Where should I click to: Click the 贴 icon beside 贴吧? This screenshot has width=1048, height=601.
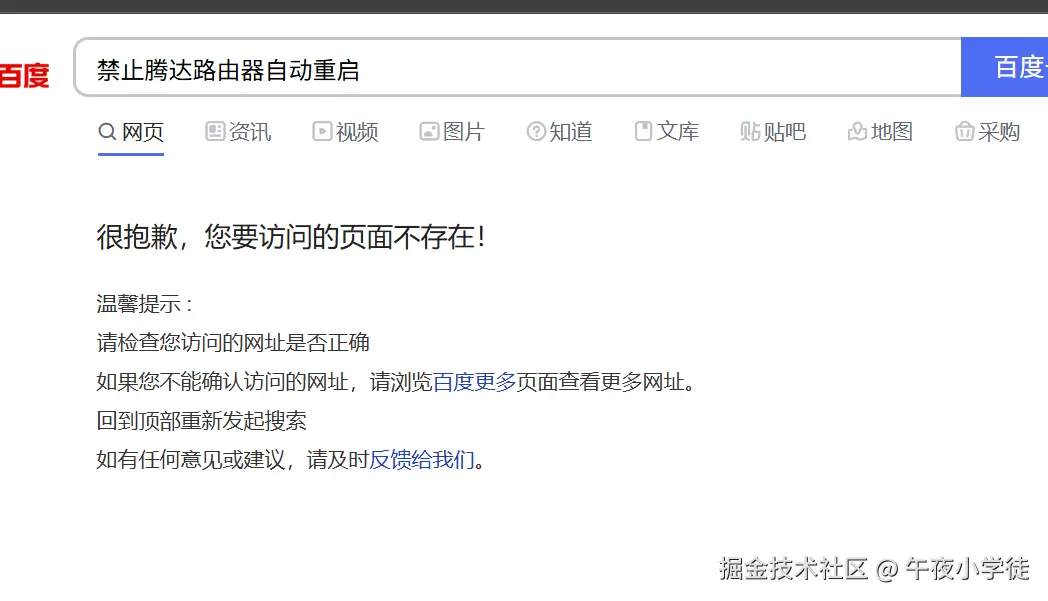750,131
